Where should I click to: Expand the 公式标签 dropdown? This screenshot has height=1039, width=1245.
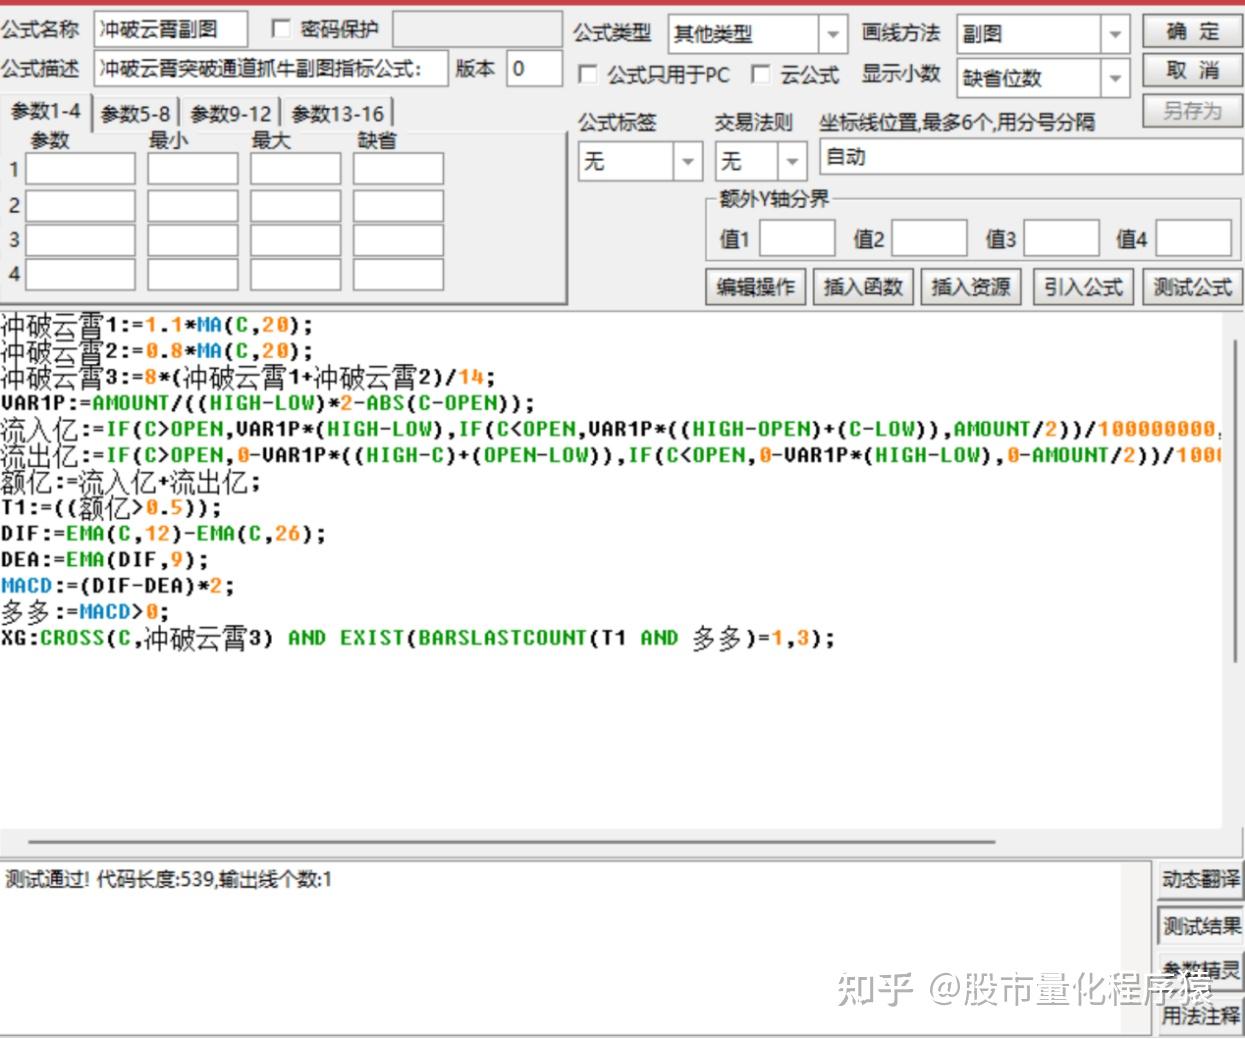[x=688, y=160]
